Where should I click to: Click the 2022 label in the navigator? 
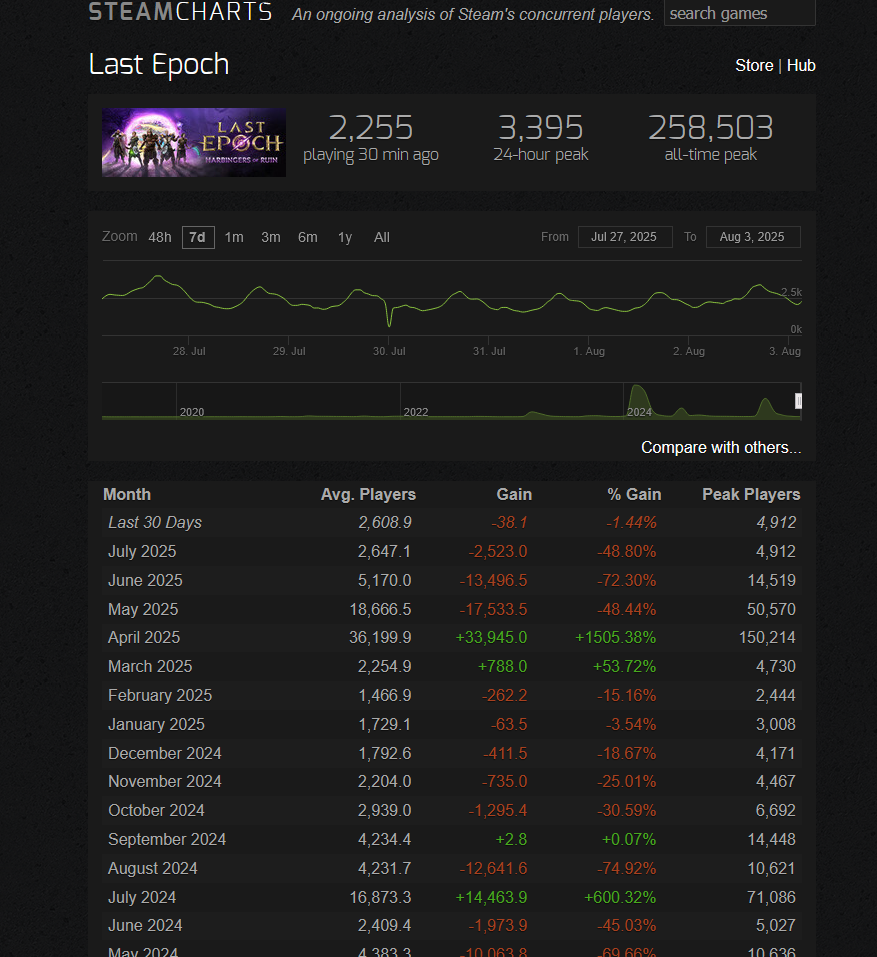click(416, 412)
